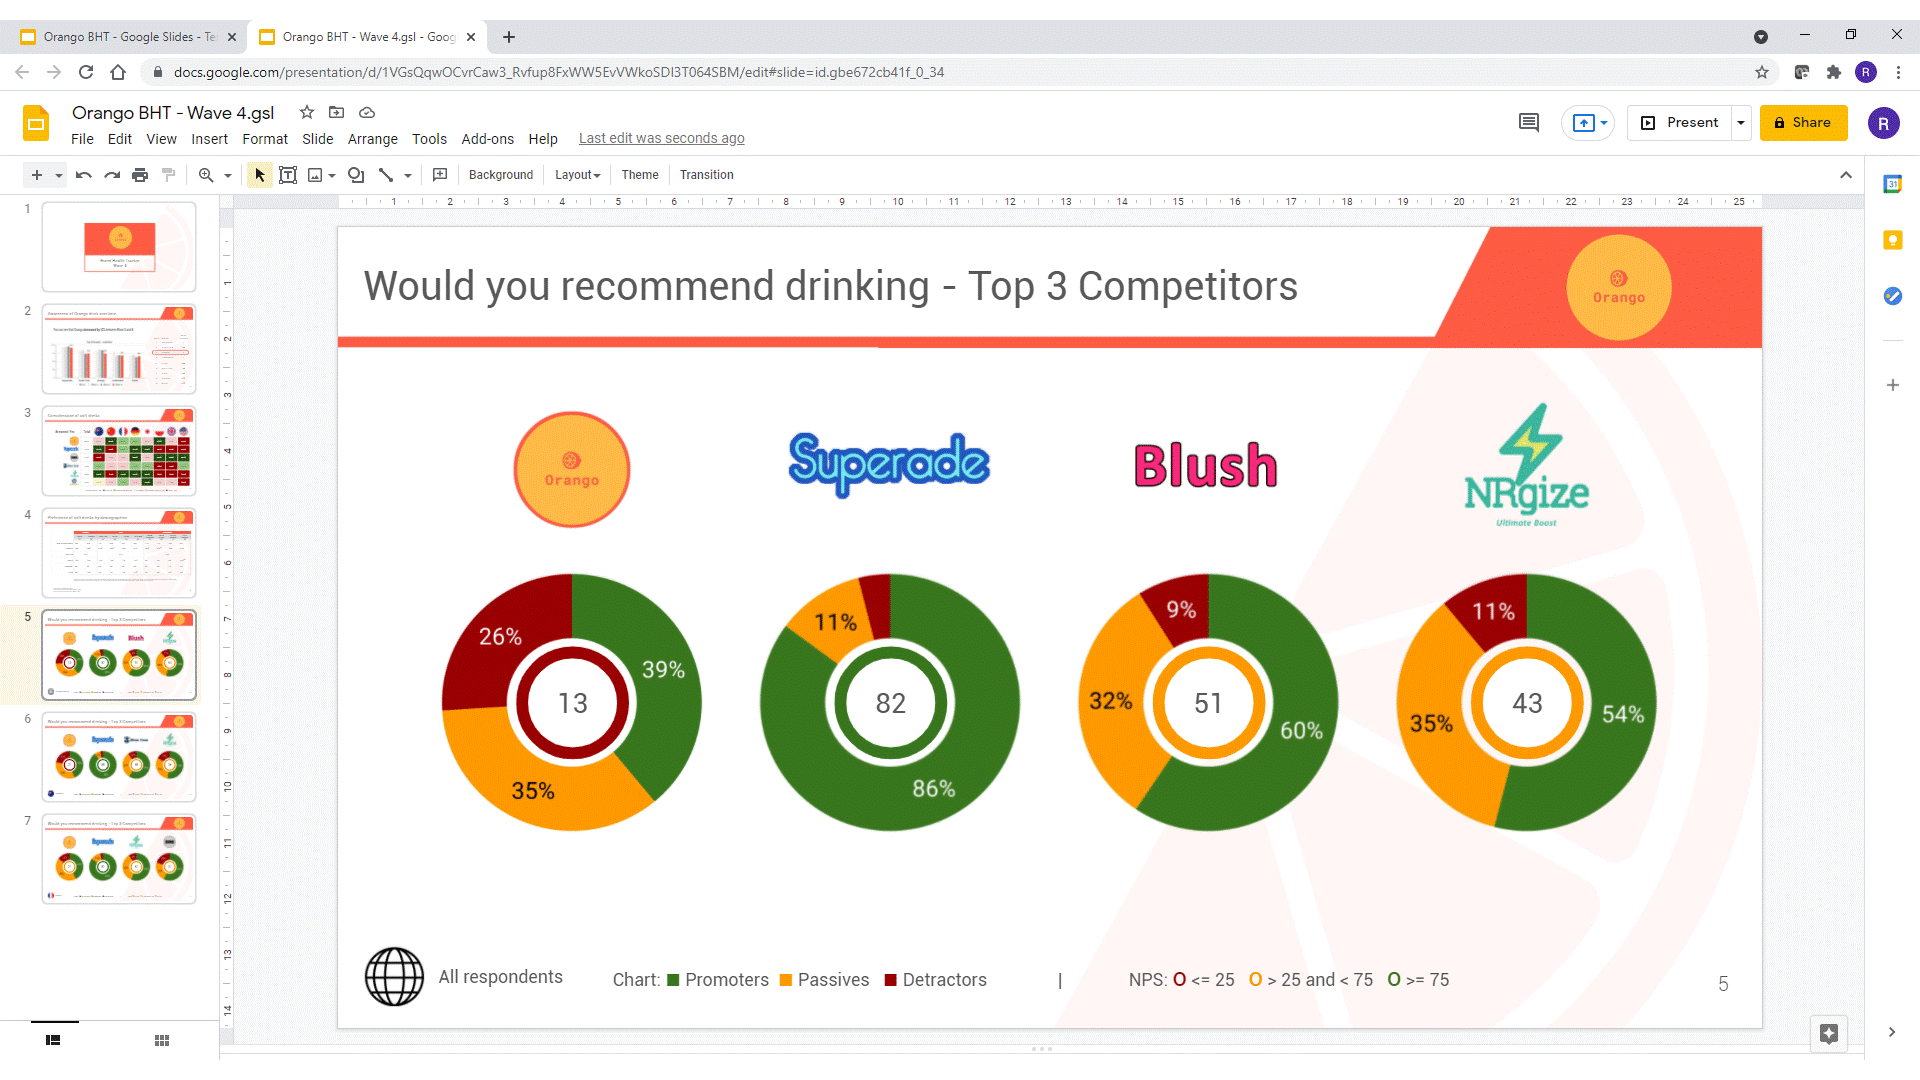The height and width of the screenshot is (1080, 1920).
Task: Open the Insert menu
Action: (x=210, y=139)
